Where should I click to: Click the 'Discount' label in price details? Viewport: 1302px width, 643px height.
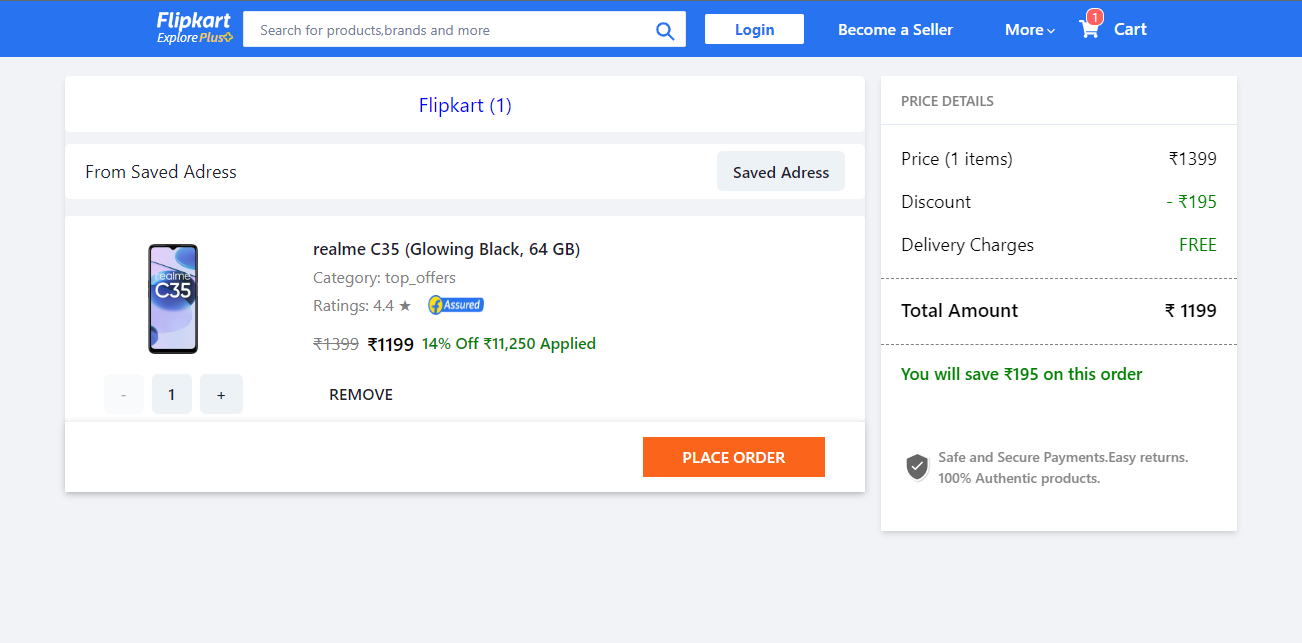936,202
